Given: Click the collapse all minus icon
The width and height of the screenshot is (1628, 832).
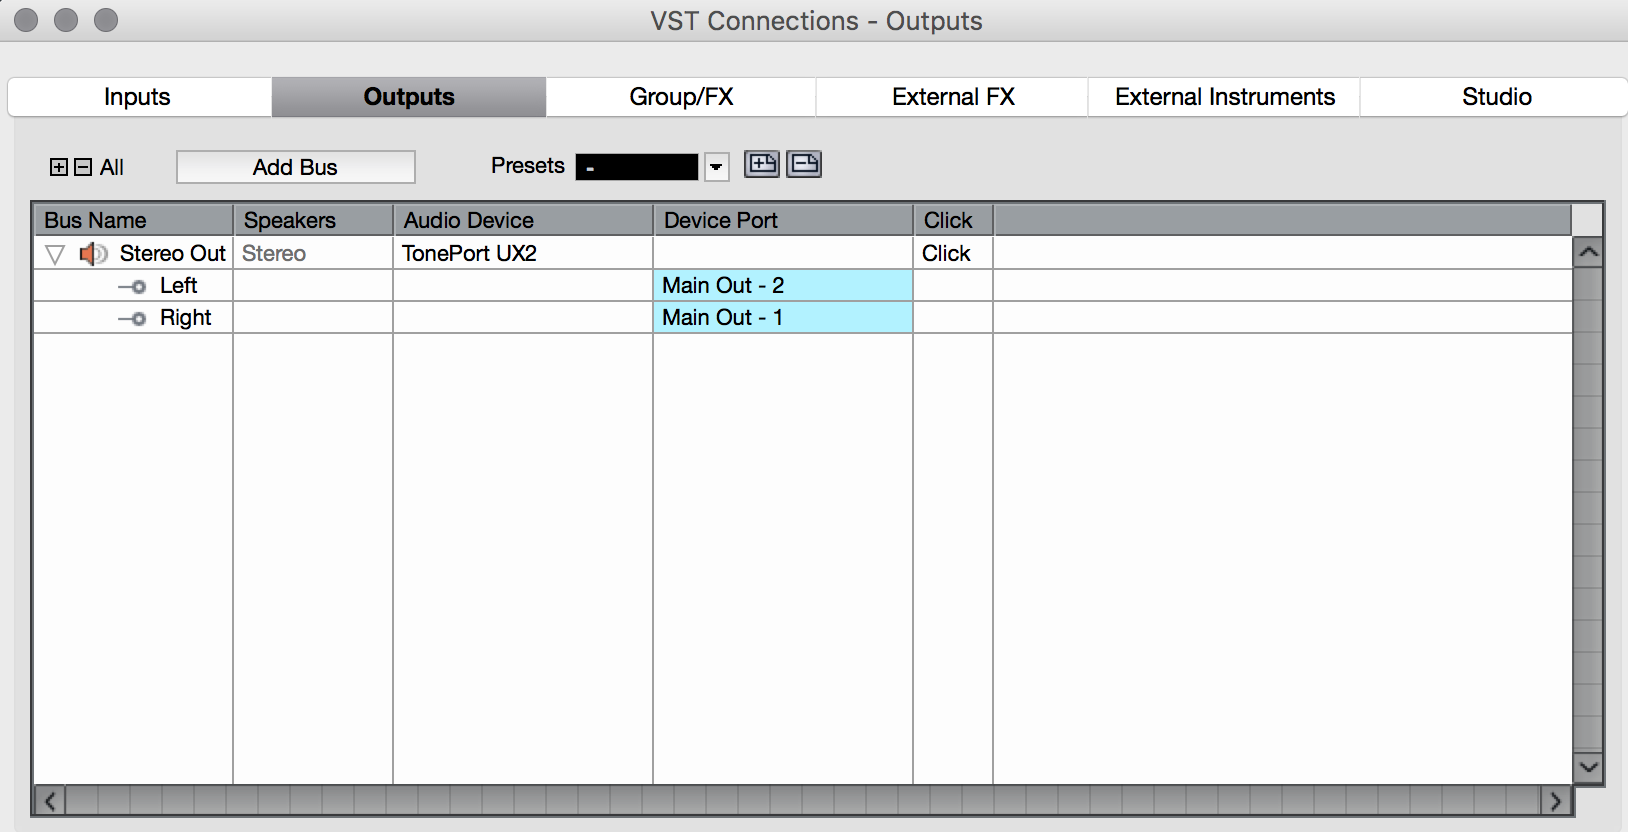Looking at the screenshot, I should [83, 167].
